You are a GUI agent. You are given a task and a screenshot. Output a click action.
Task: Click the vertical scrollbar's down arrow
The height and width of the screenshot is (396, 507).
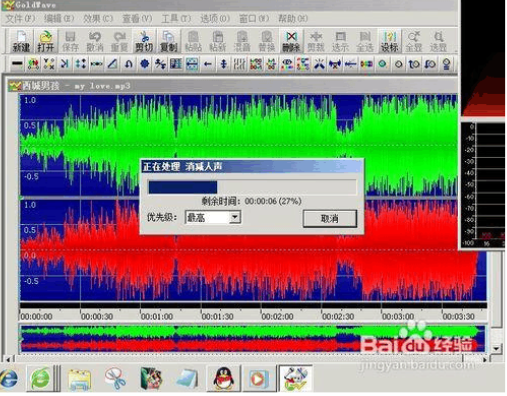click(x=496, y=349)
